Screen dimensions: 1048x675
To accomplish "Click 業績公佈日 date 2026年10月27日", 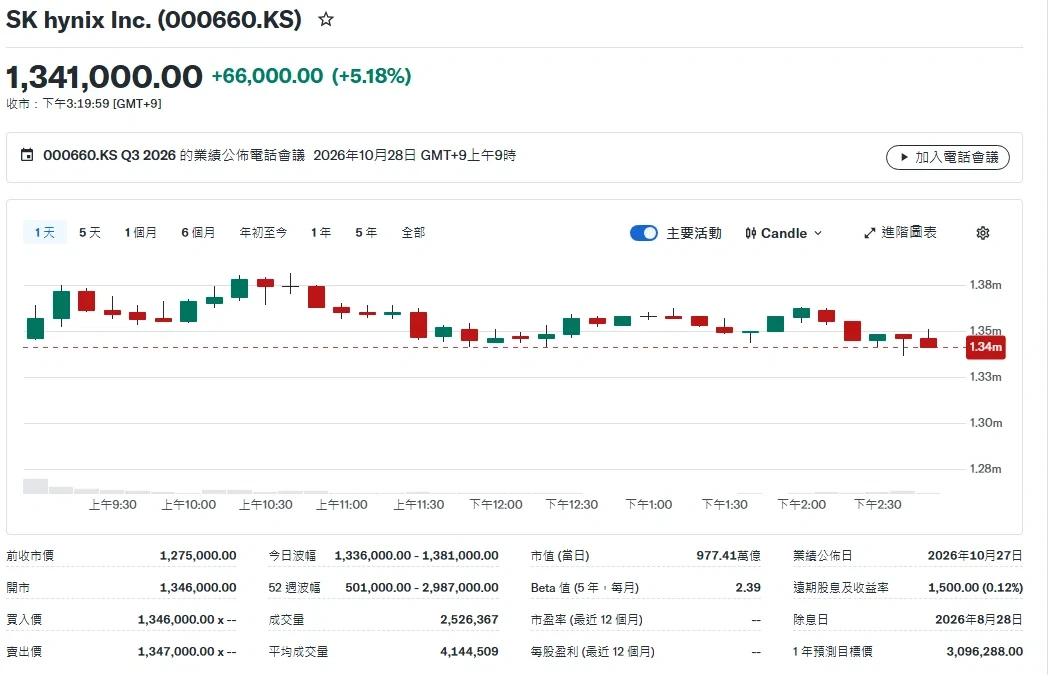I will (975, 555).
